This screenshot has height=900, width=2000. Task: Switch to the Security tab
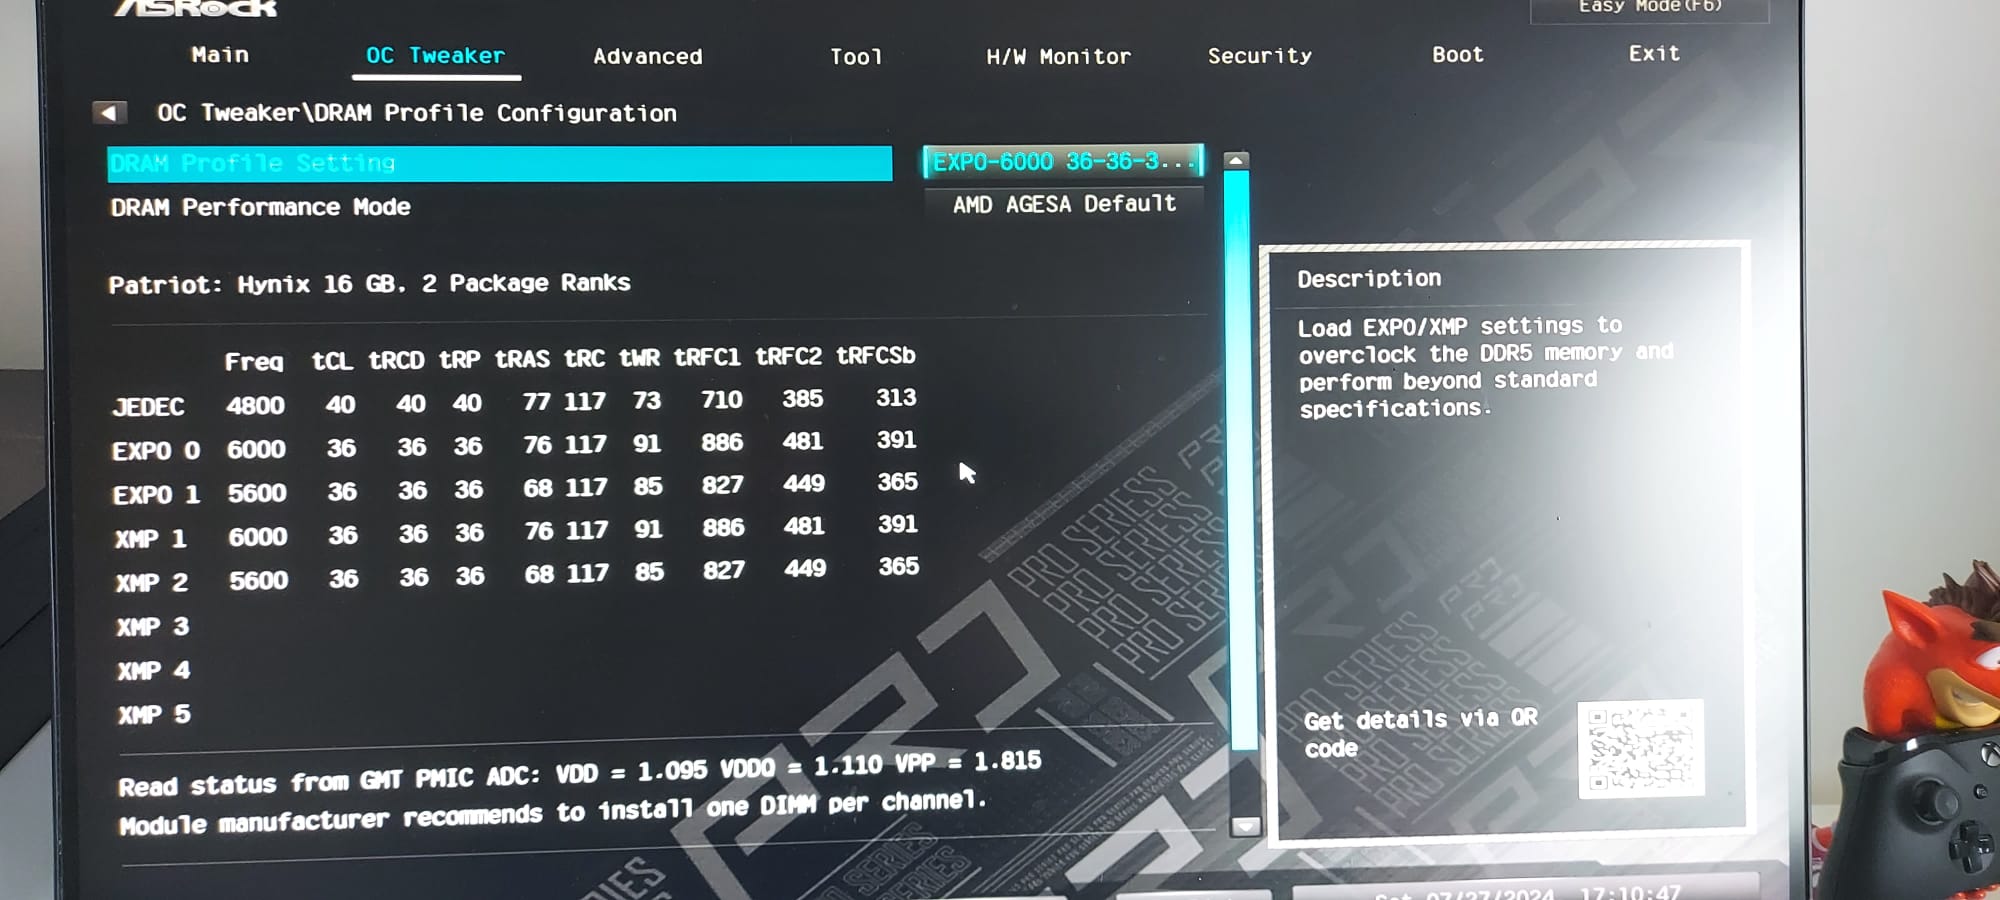[1260, 56]
